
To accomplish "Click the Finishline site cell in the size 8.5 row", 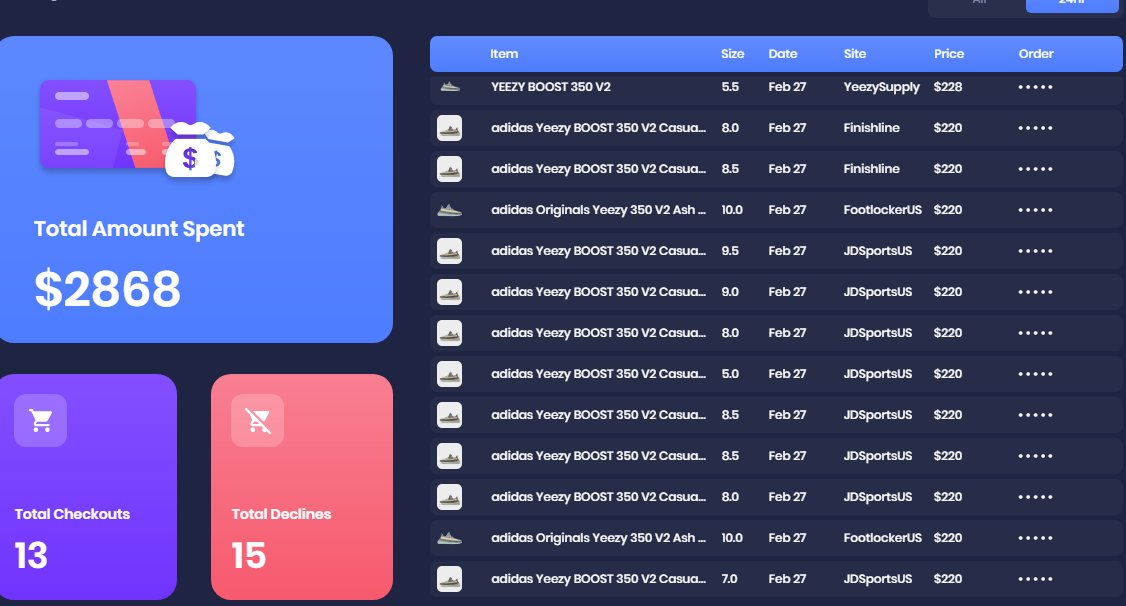I will pyautogui.click(x=871, y=169).
